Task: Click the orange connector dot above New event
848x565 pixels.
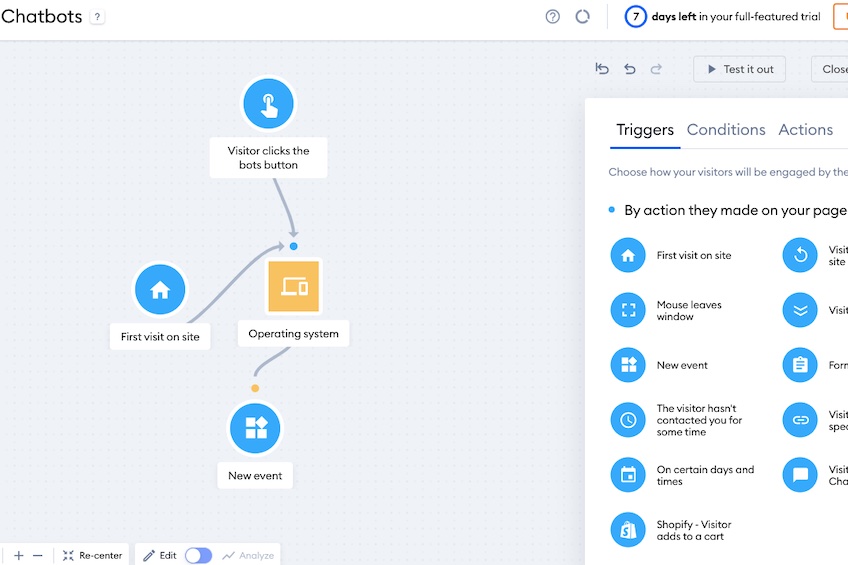Action: coord(255,388)
